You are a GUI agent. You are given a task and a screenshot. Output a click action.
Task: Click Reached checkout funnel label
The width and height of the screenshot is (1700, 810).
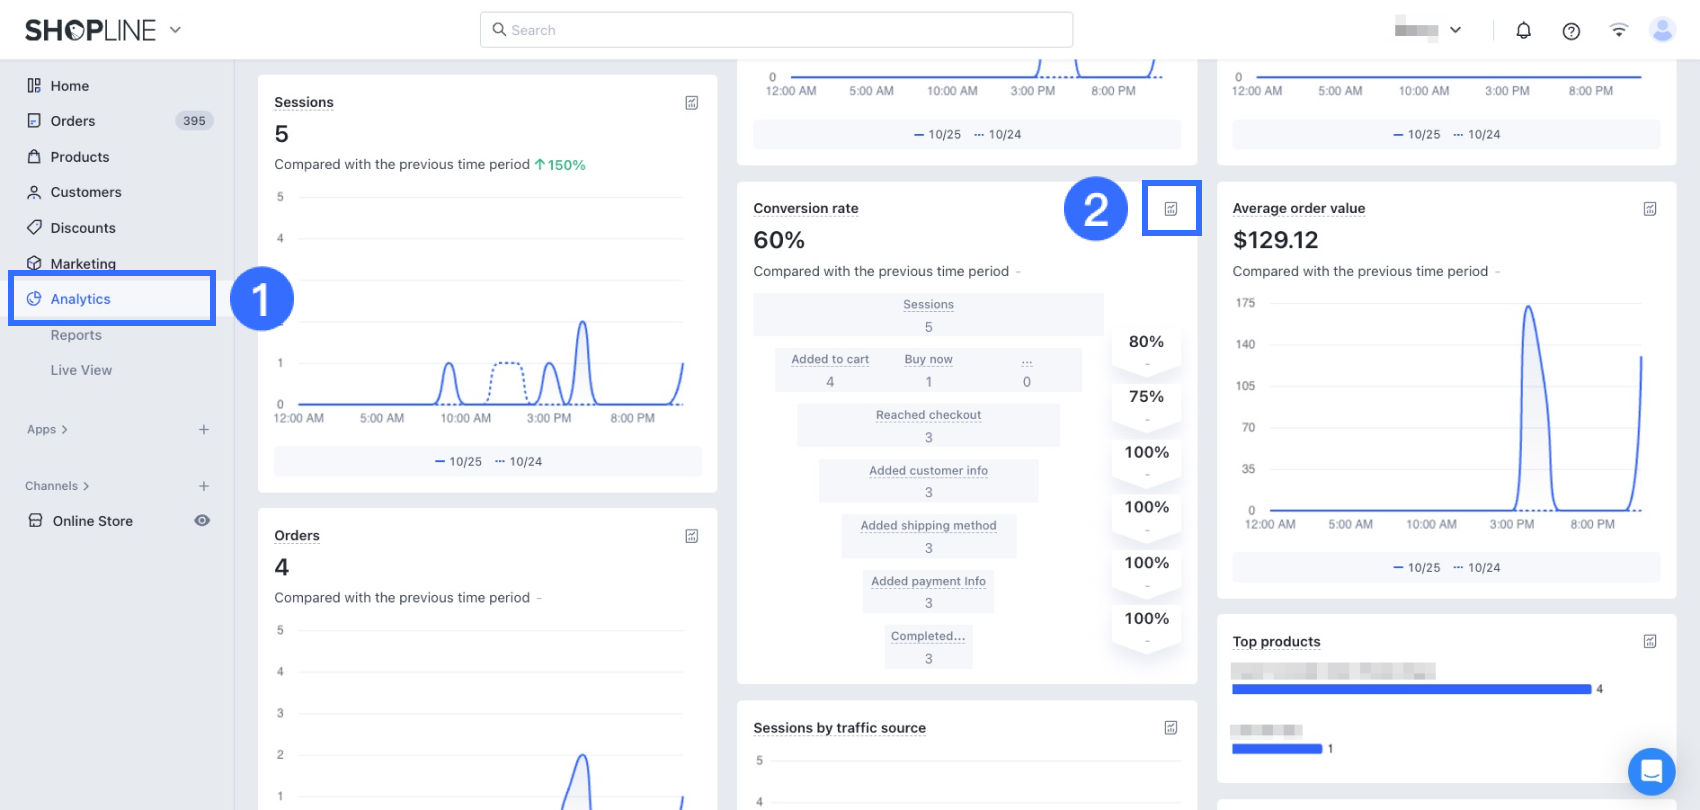click(928, 415)
